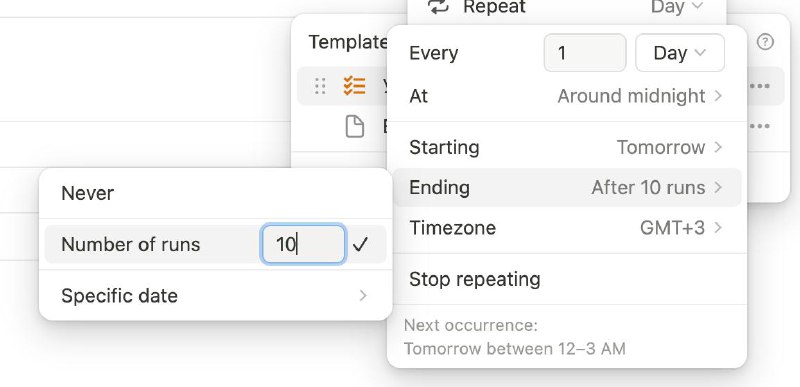Screen dimensions: 800x387
Task: Open the Starting Tomorrow setting
Action: [566, 147]
